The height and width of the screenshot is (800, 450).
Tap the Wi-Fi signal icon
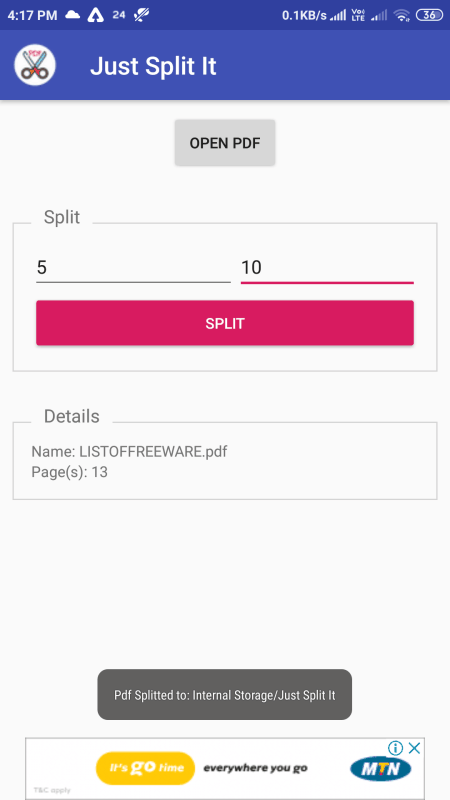pyautogui.click(x=403, y=15)
